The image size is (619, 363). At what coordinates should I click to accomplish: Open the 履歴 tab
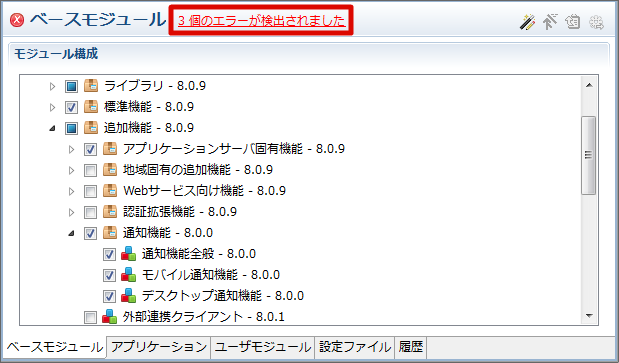coord(411,347)
